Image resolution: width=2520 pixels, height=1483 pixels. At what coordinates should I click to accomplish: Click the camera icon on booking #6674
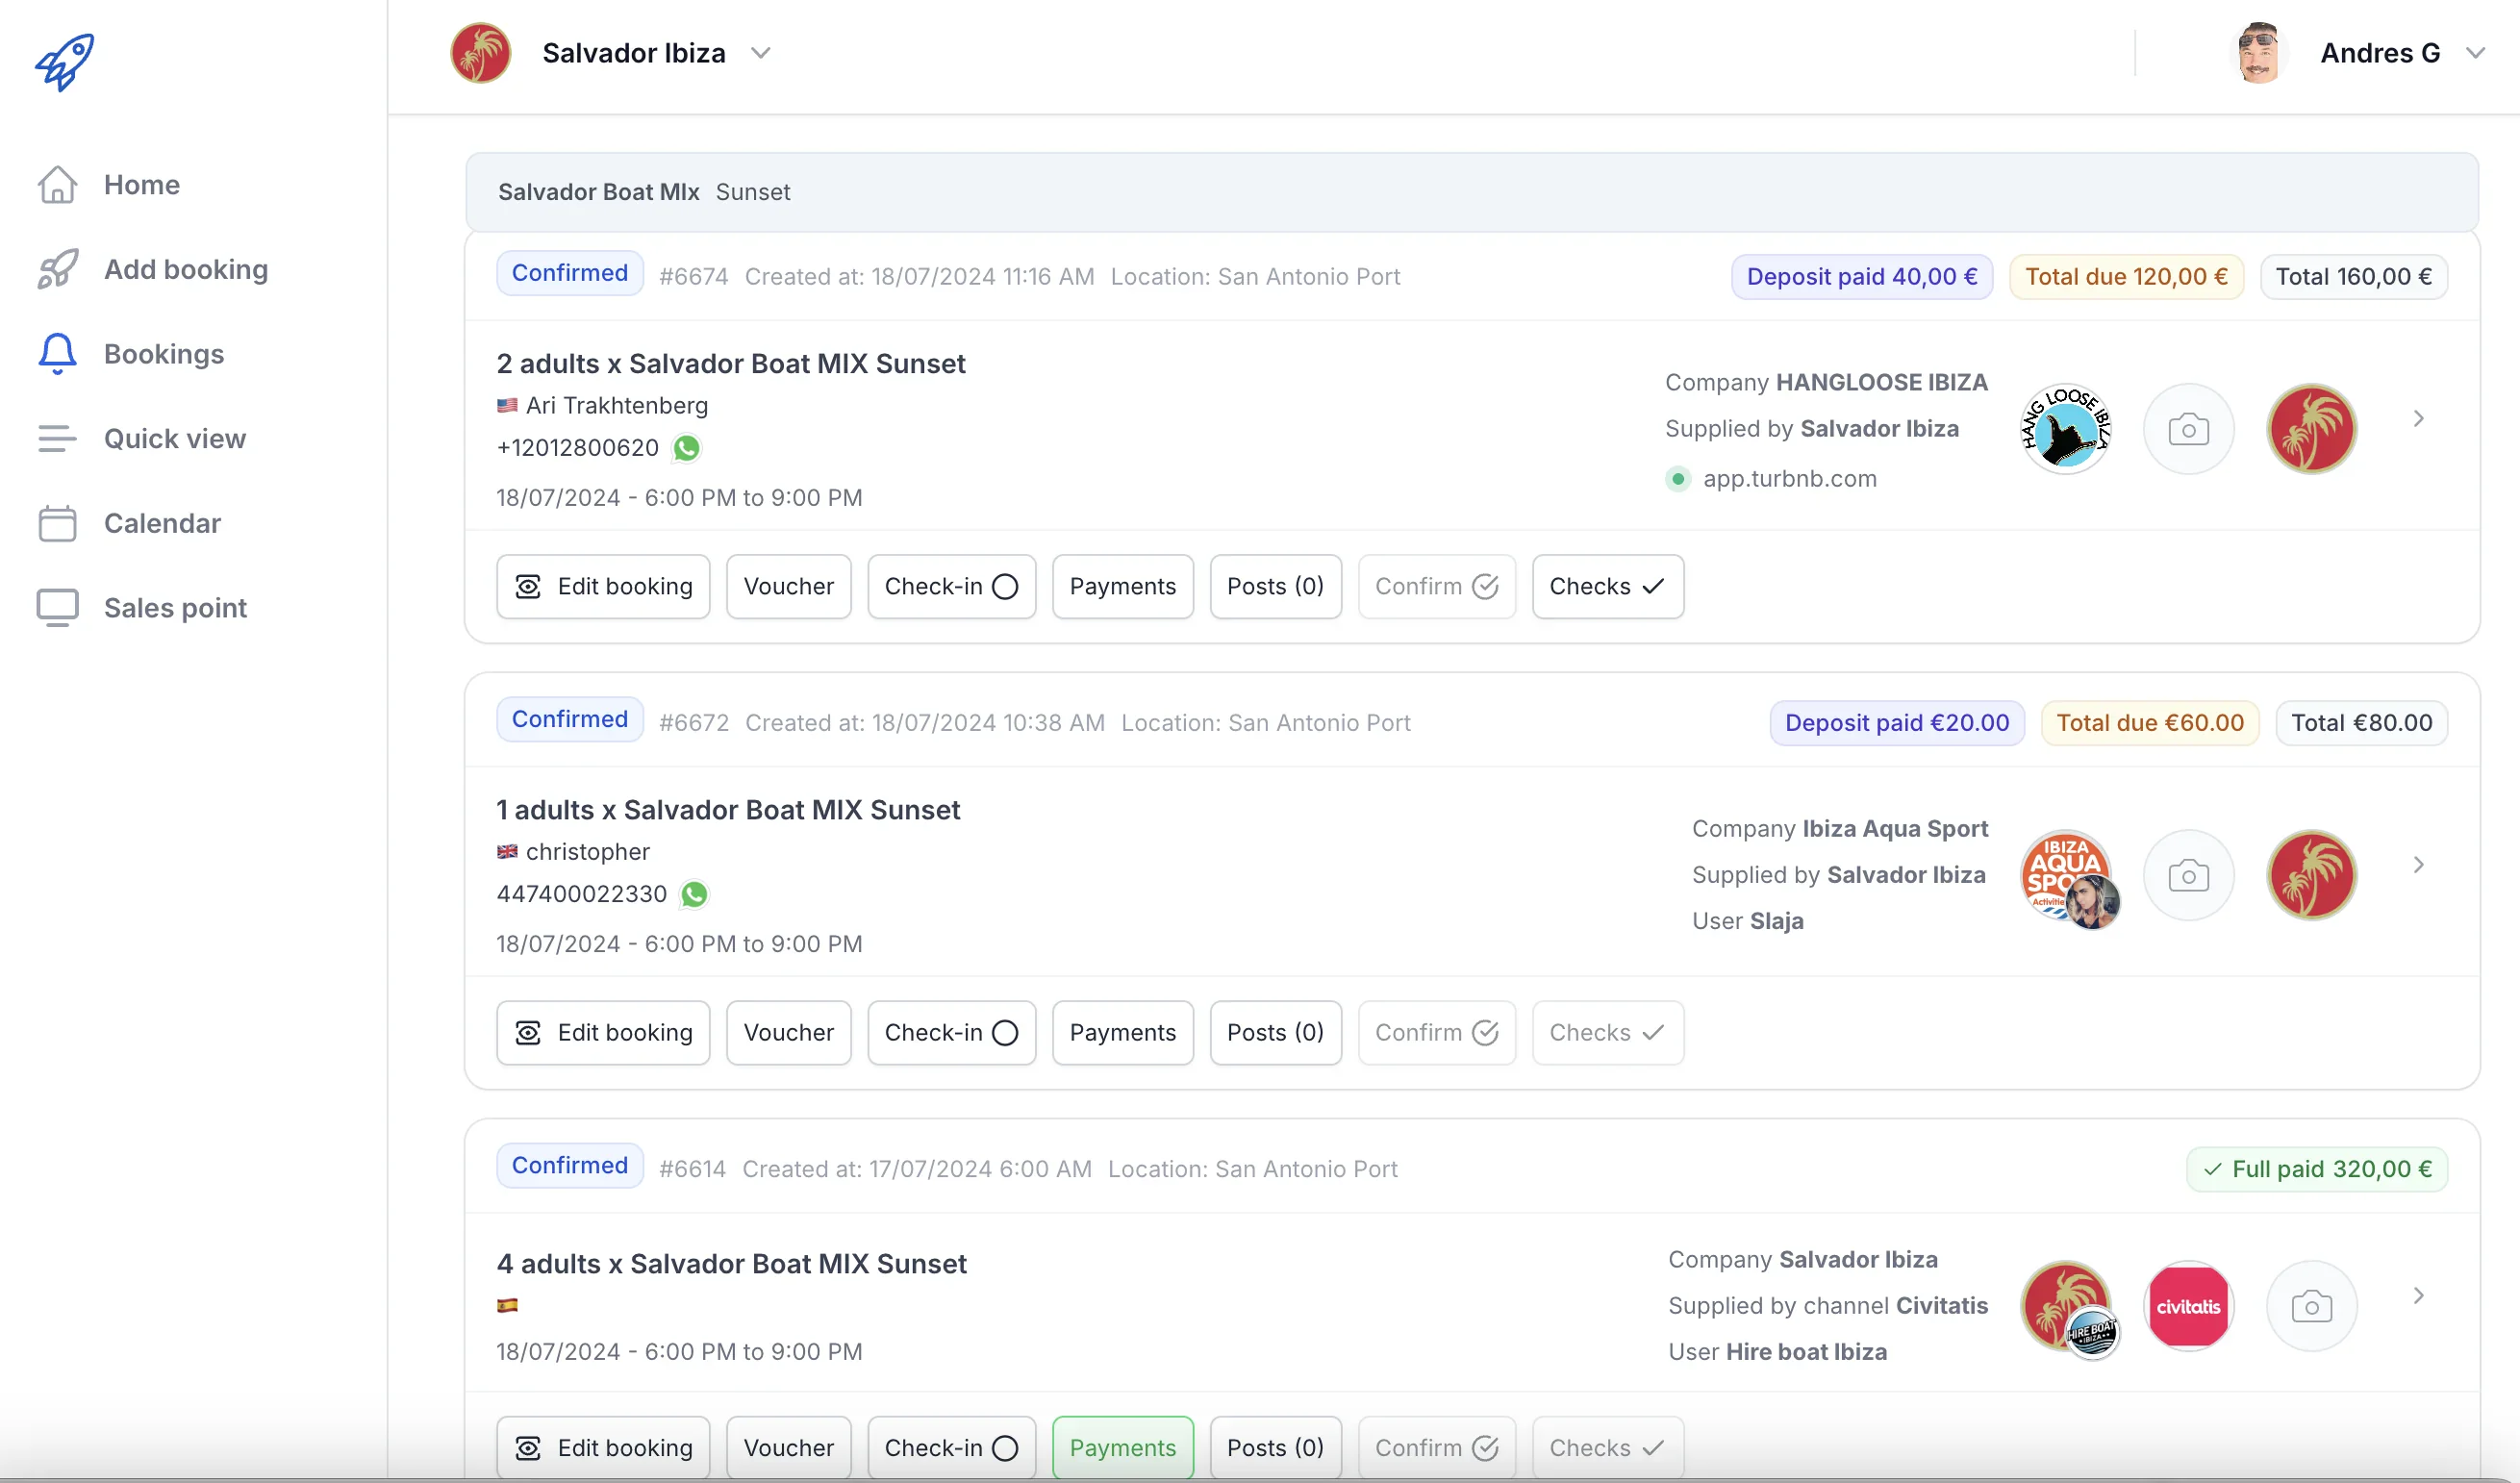click(2188, 428)
